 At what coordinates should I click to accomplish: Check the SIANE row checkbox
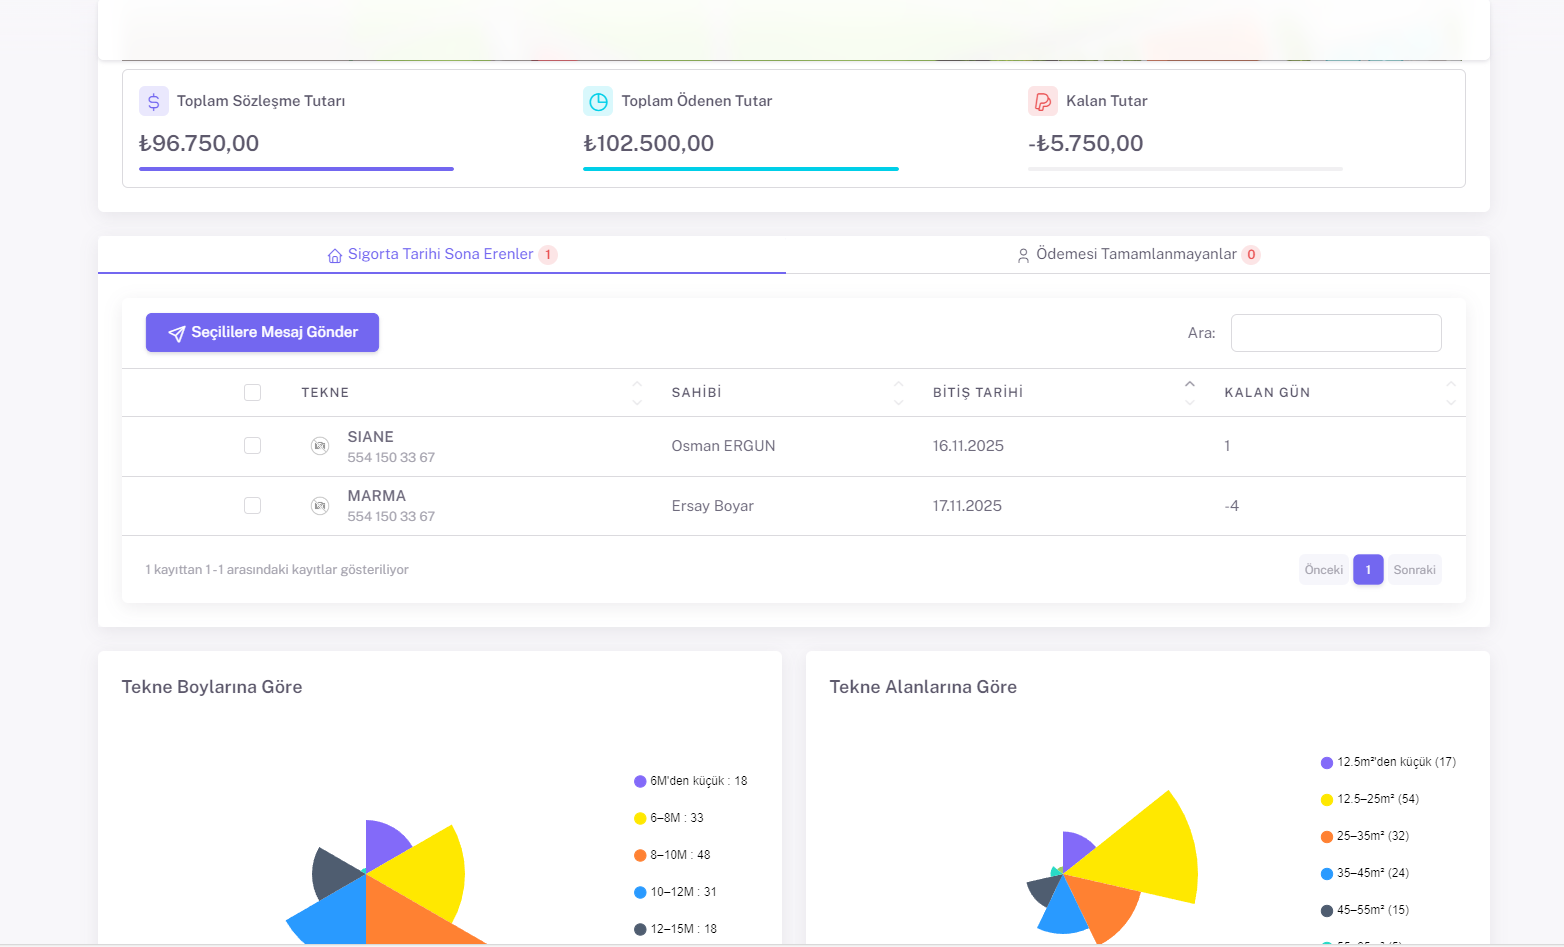tap(252, 446)
